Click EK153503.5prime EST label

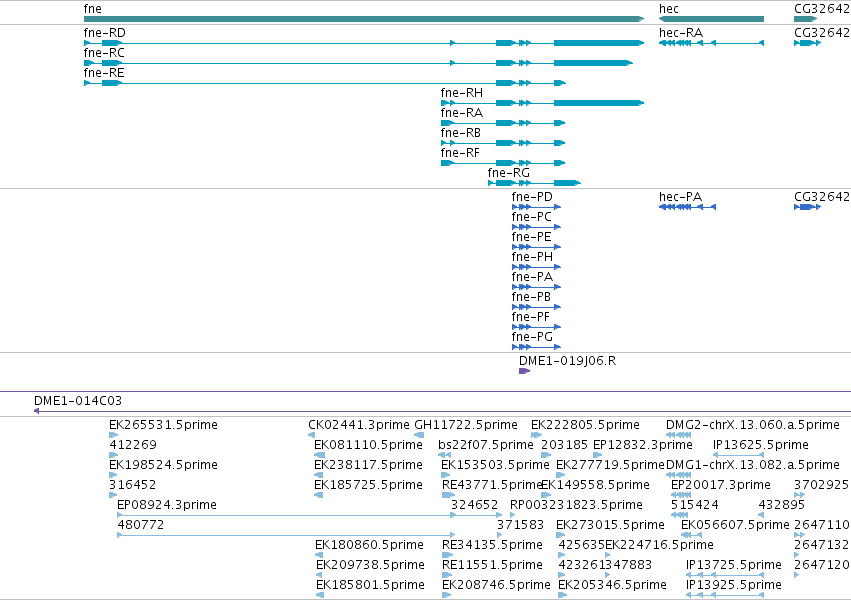point(496,465)
